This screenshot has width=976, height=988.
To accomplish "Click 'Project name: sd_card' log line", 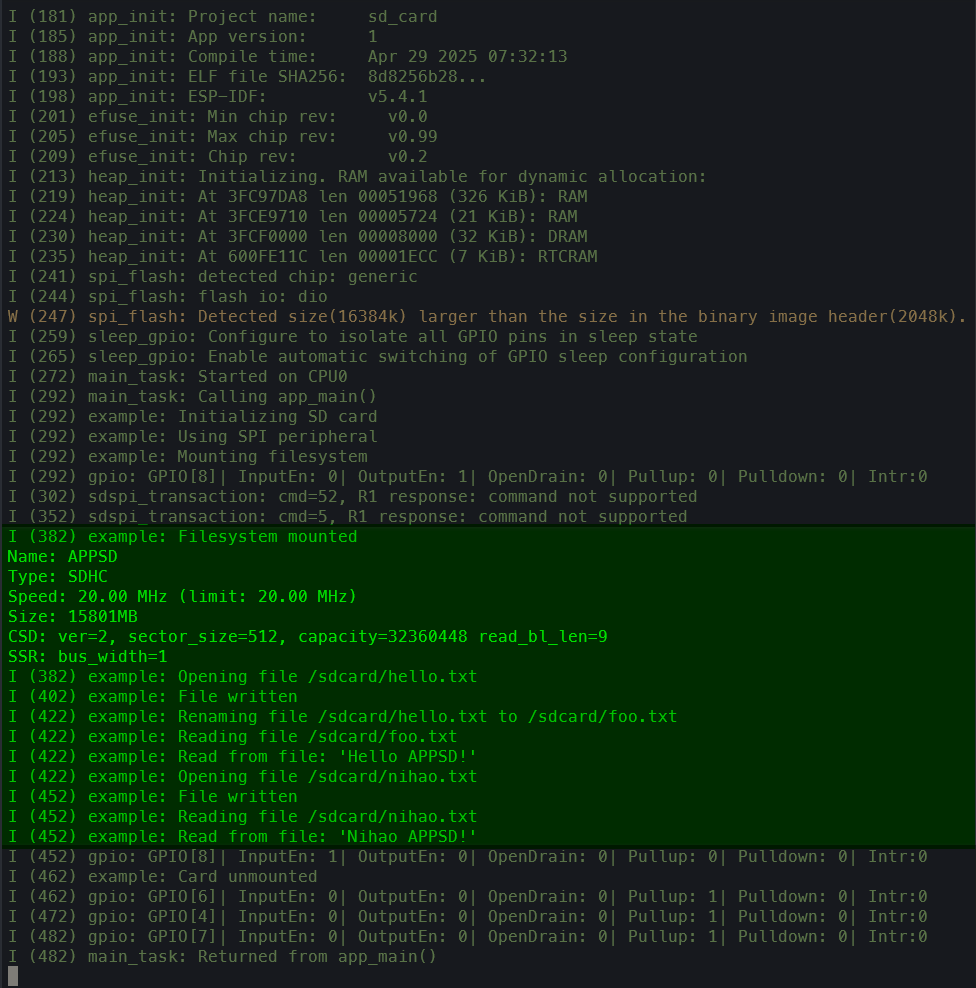I will (222, 16).
